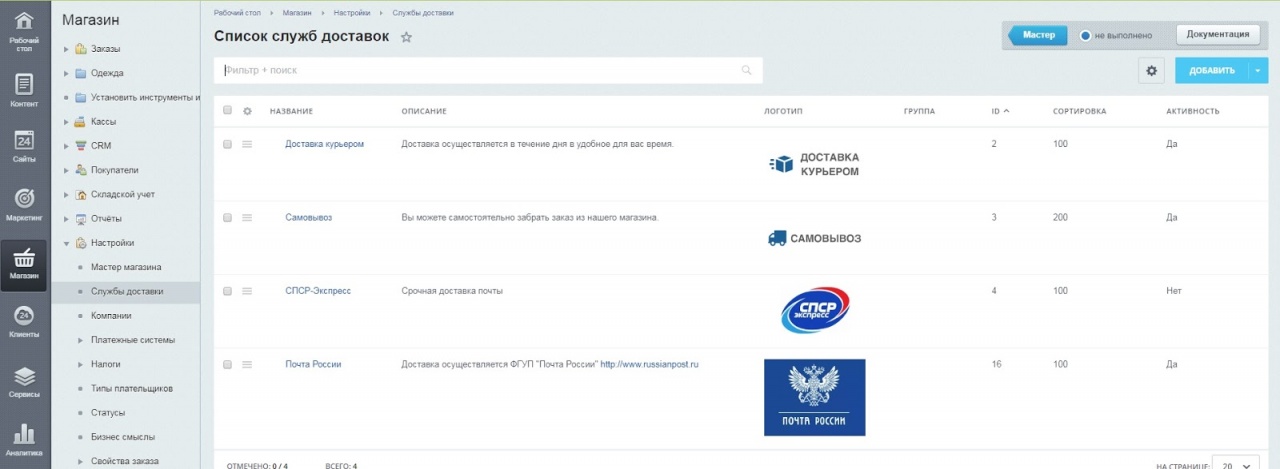1280x469 pixels.
Task: Open Компании menu item
Action: (111, 316)
